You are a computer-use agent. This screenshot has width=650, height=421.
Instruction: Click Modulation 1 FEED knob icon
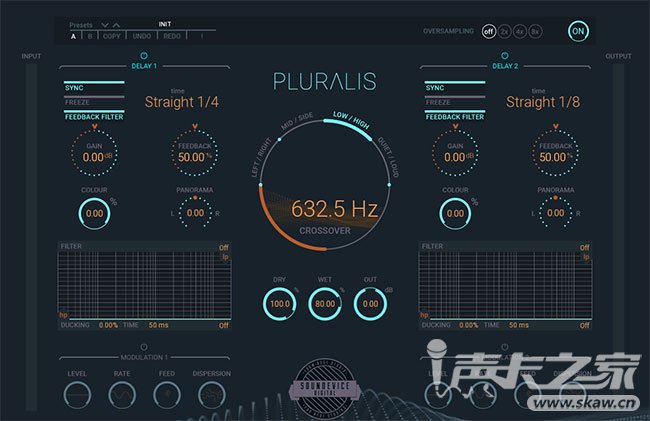pos(167,395)
